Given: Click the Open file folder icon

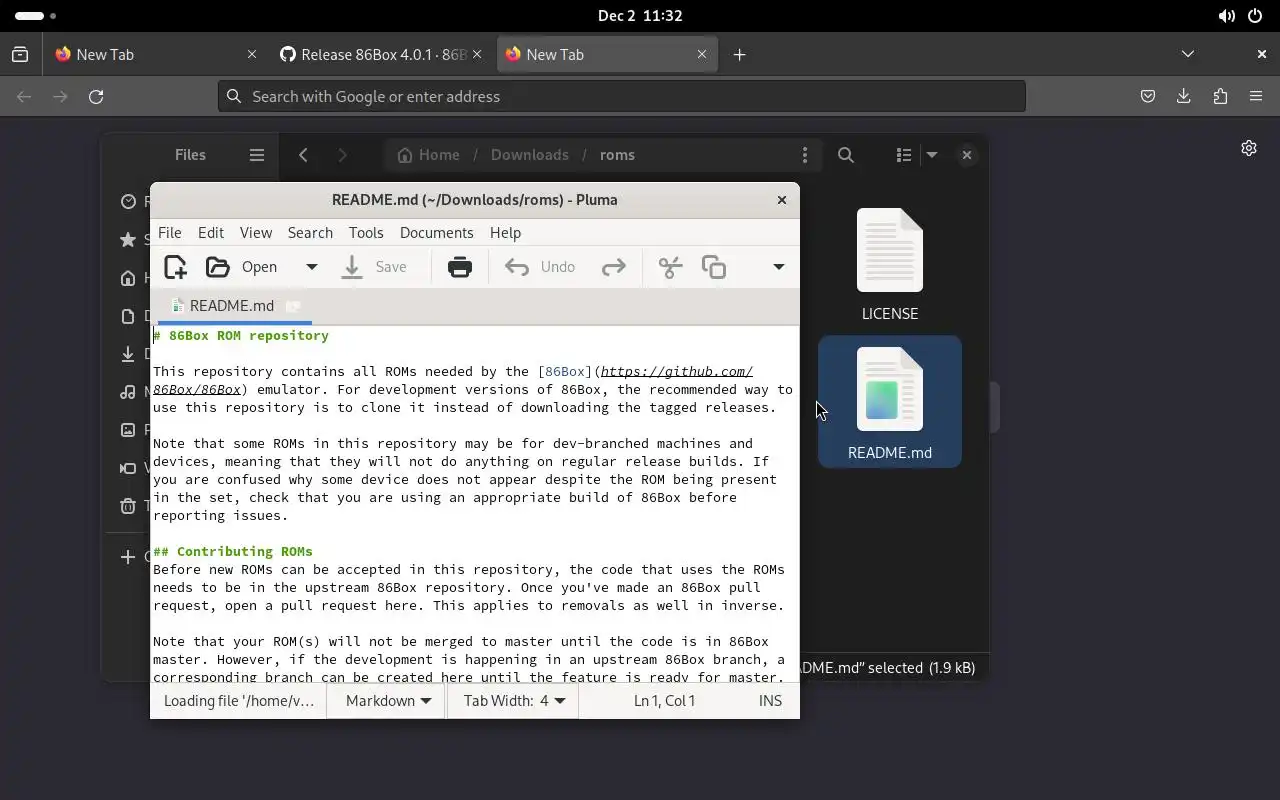Looking at the screenshot, I should [x=217, y=267].
